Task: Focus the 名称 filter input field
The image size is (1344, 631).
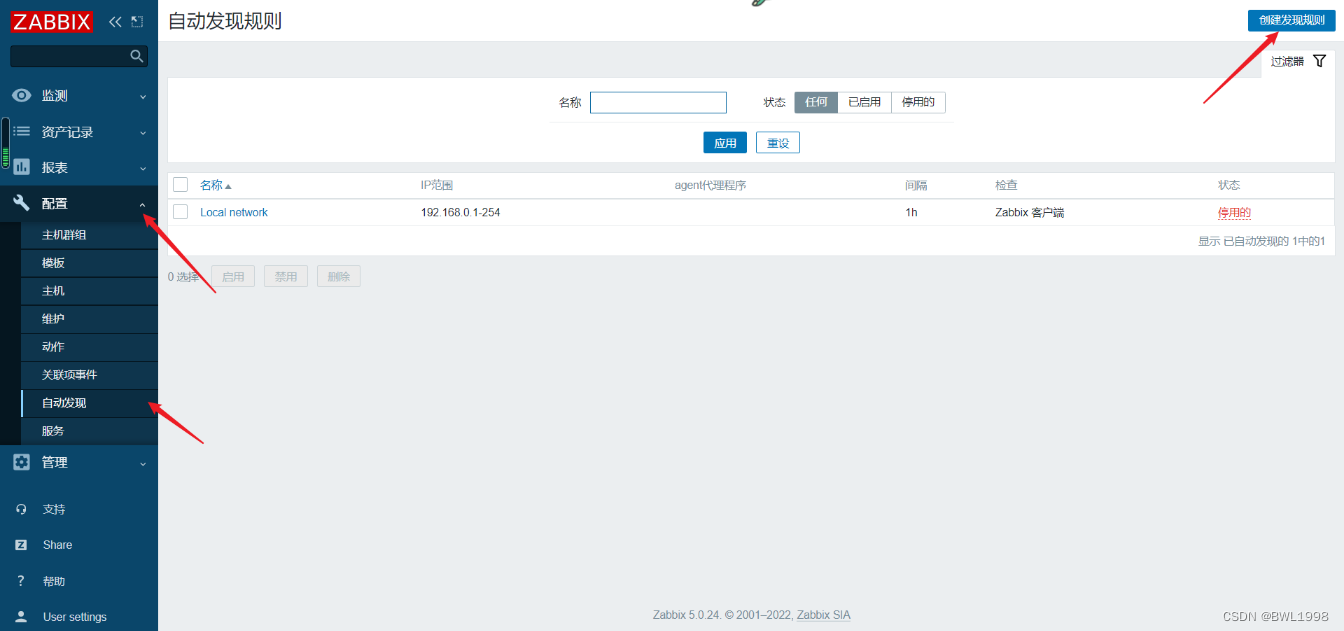Action: click(x=658, y=102)
